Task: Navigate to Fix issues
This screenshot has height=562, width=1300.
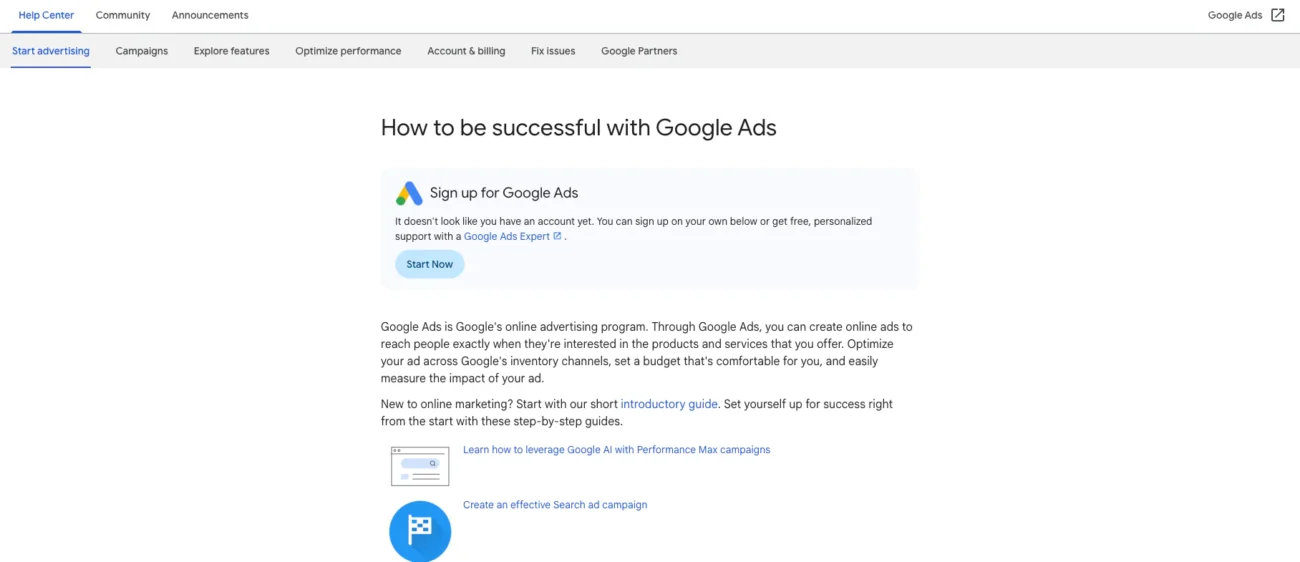Action: click(x=553, y=51)
